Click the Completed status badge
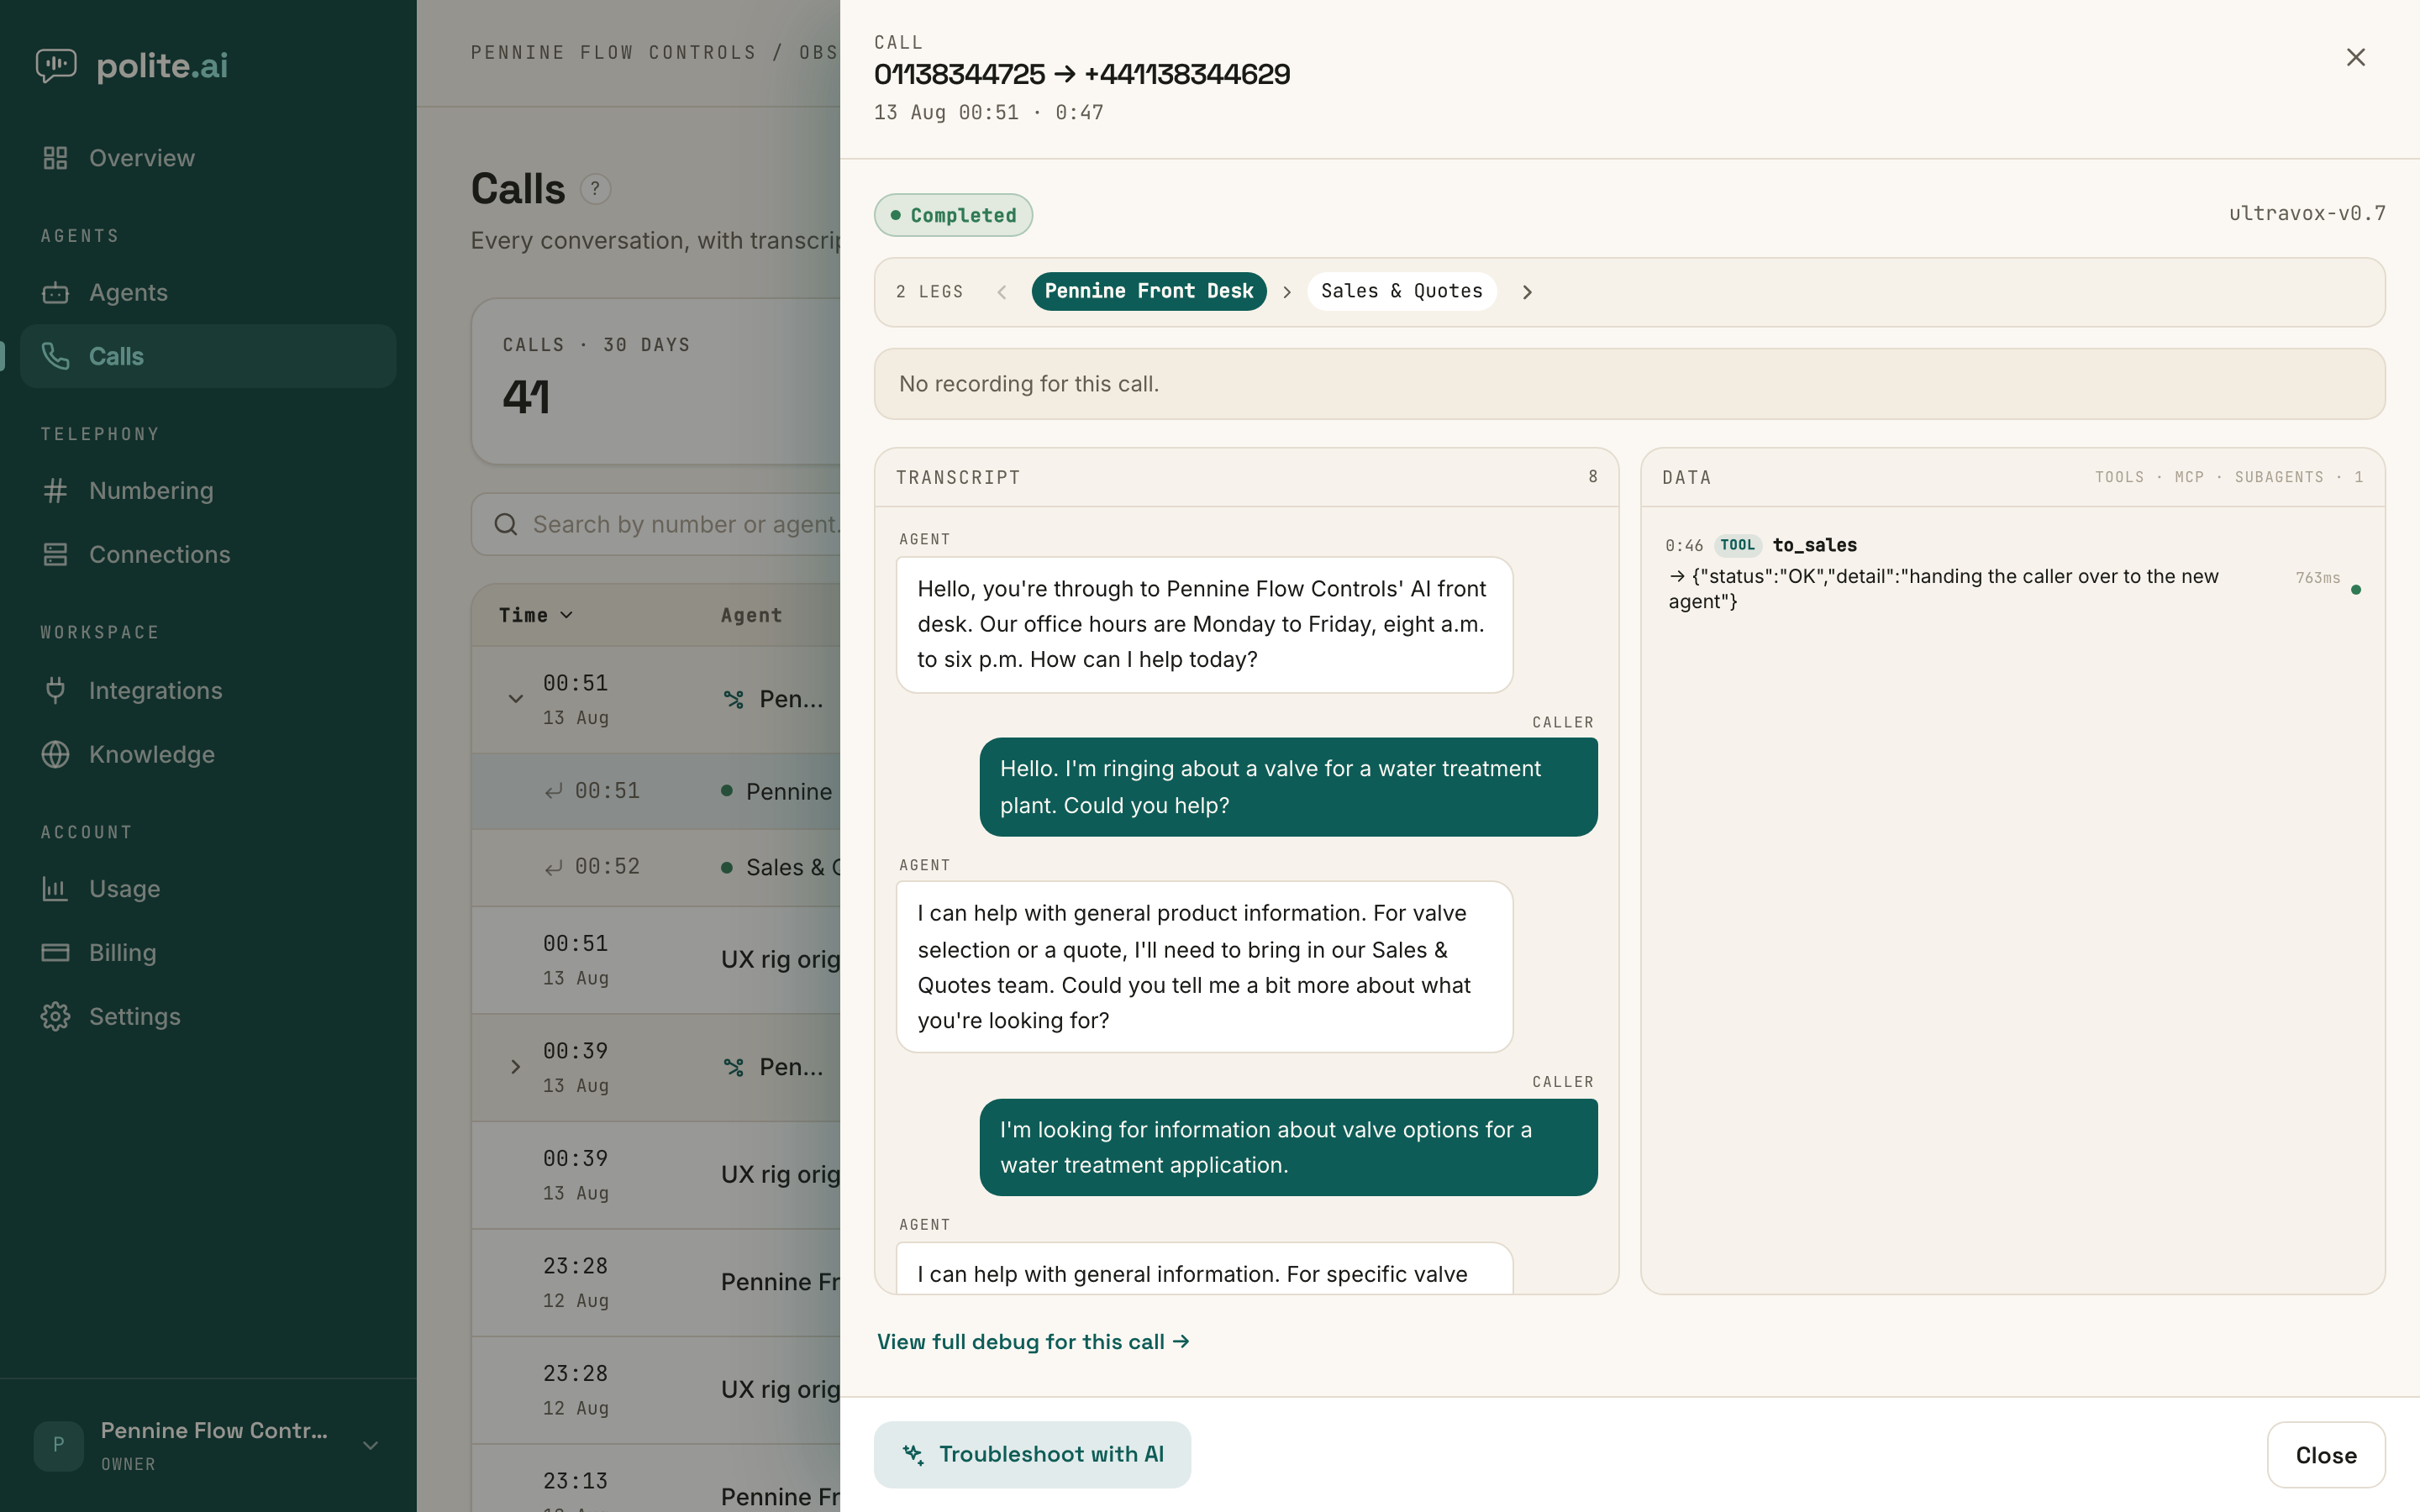 point(953,215)
